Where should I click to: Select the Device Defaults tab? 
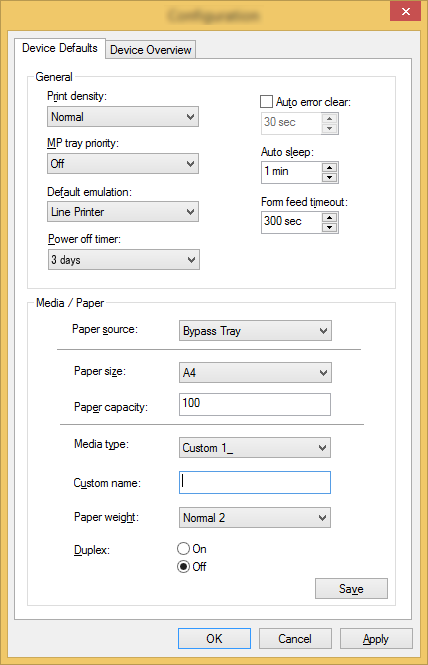click(x=60, y=48)
